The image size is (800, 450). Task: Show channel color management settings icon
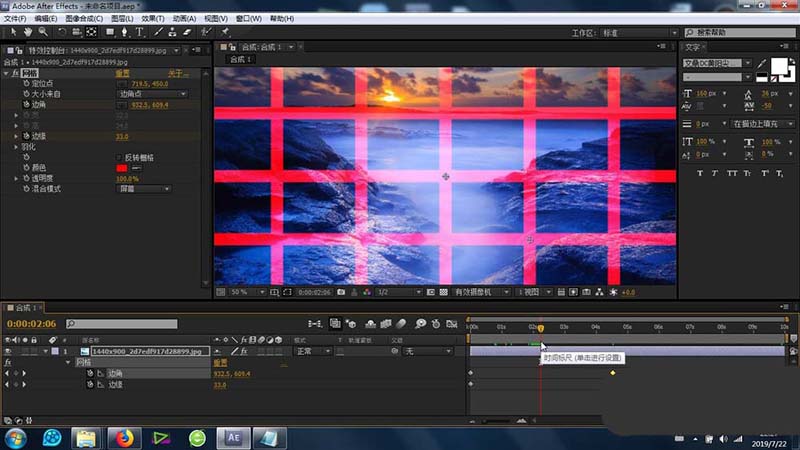[x=367, y=292]
